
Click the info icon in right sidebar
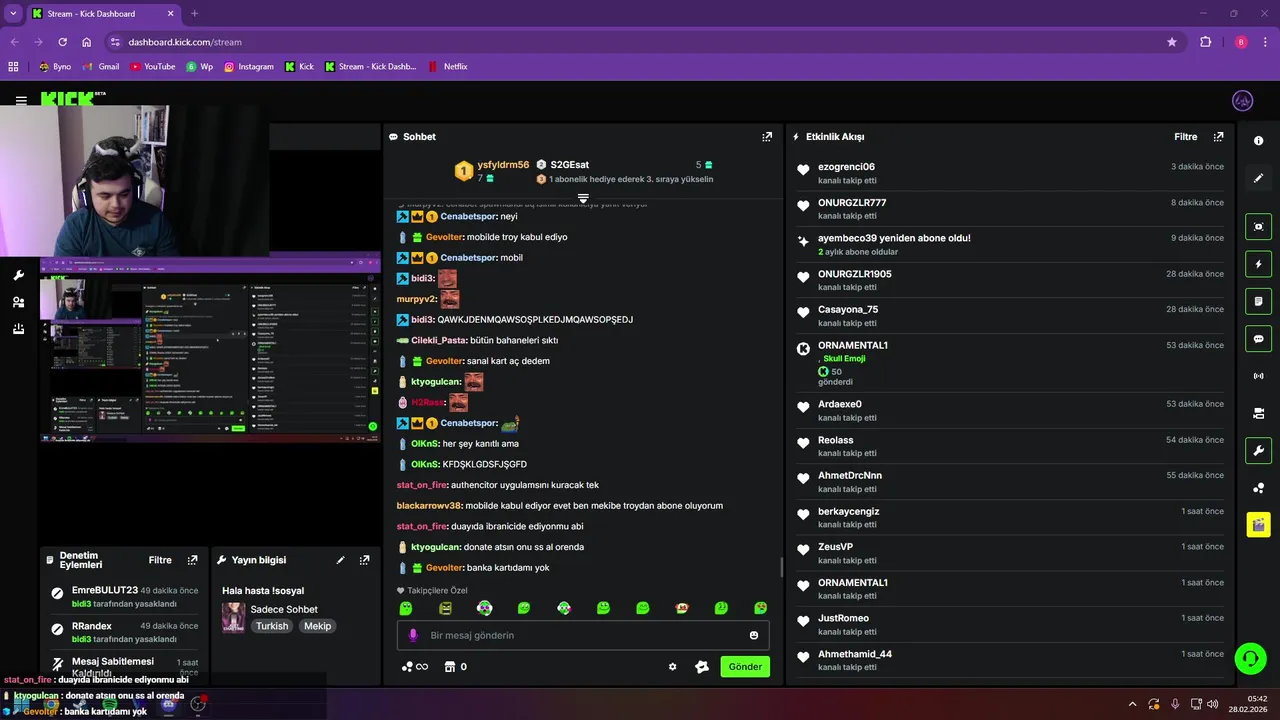1258,141
